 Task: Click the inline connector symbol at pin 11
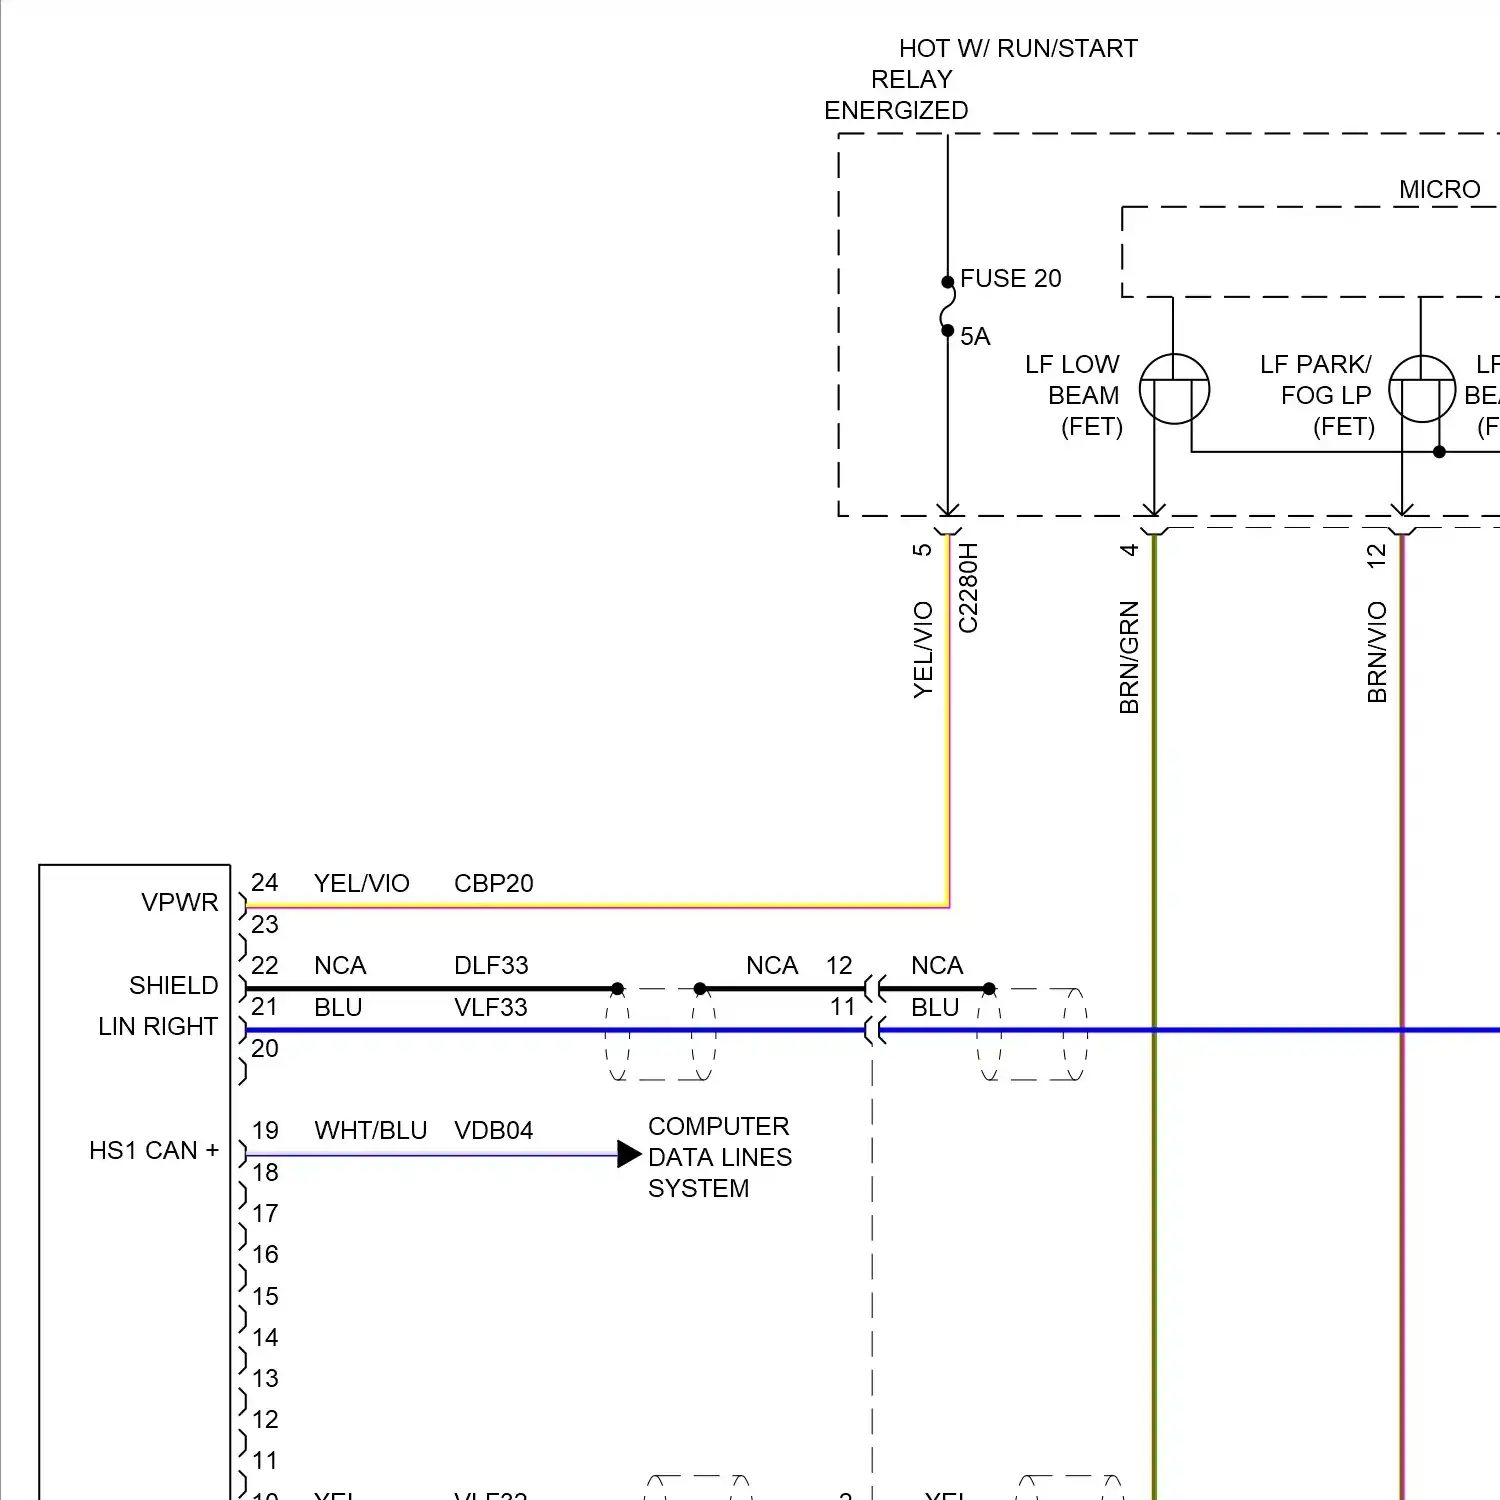tap(874, 1030)
